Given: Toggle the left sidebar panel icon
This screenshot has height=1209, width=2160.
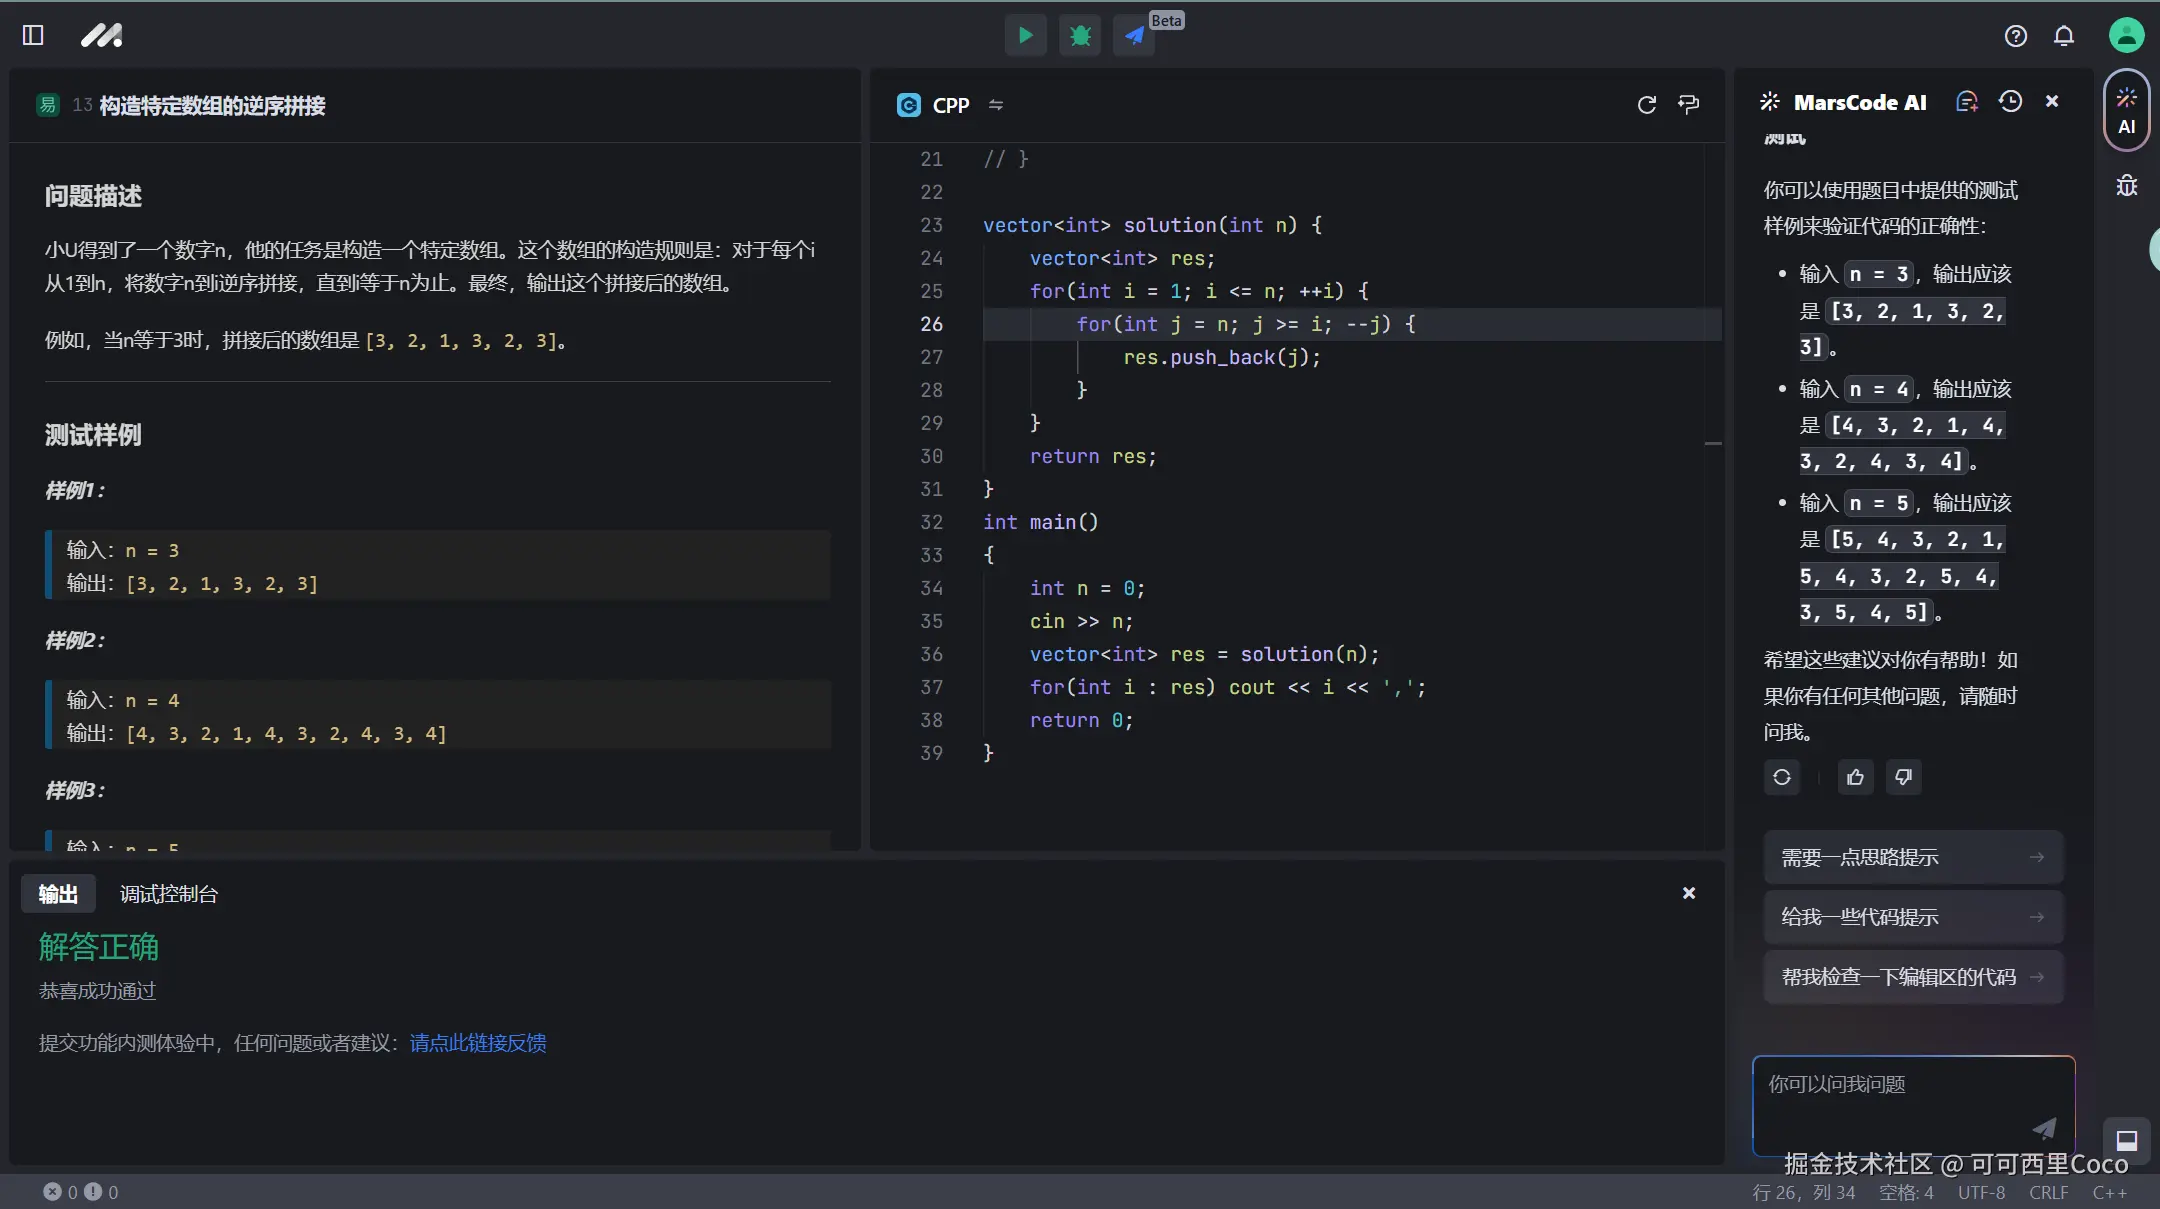Looking at the screenshot, I should pyautogui.click(x=33, y=36).
